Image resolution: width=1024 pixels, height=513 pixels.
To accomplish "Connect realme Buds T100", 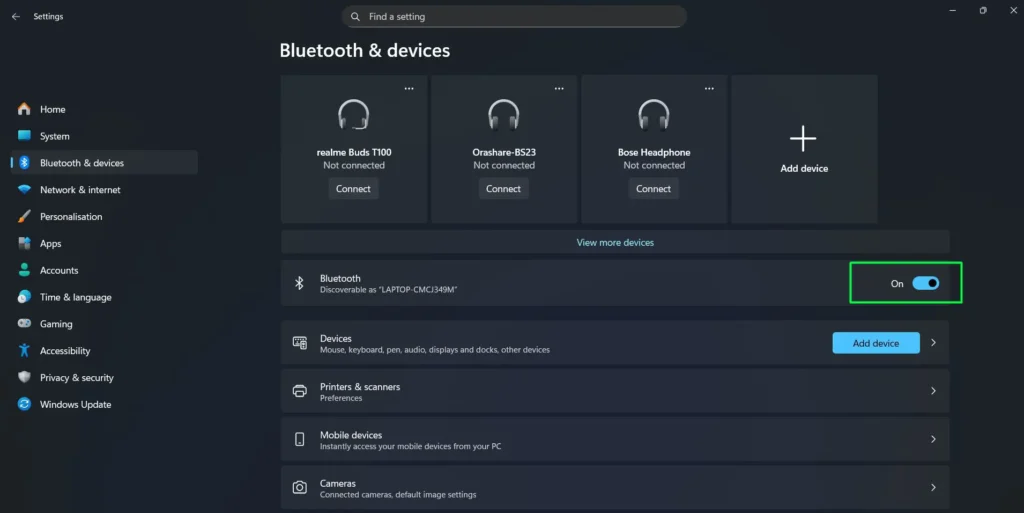I will (x=353, y=189).
